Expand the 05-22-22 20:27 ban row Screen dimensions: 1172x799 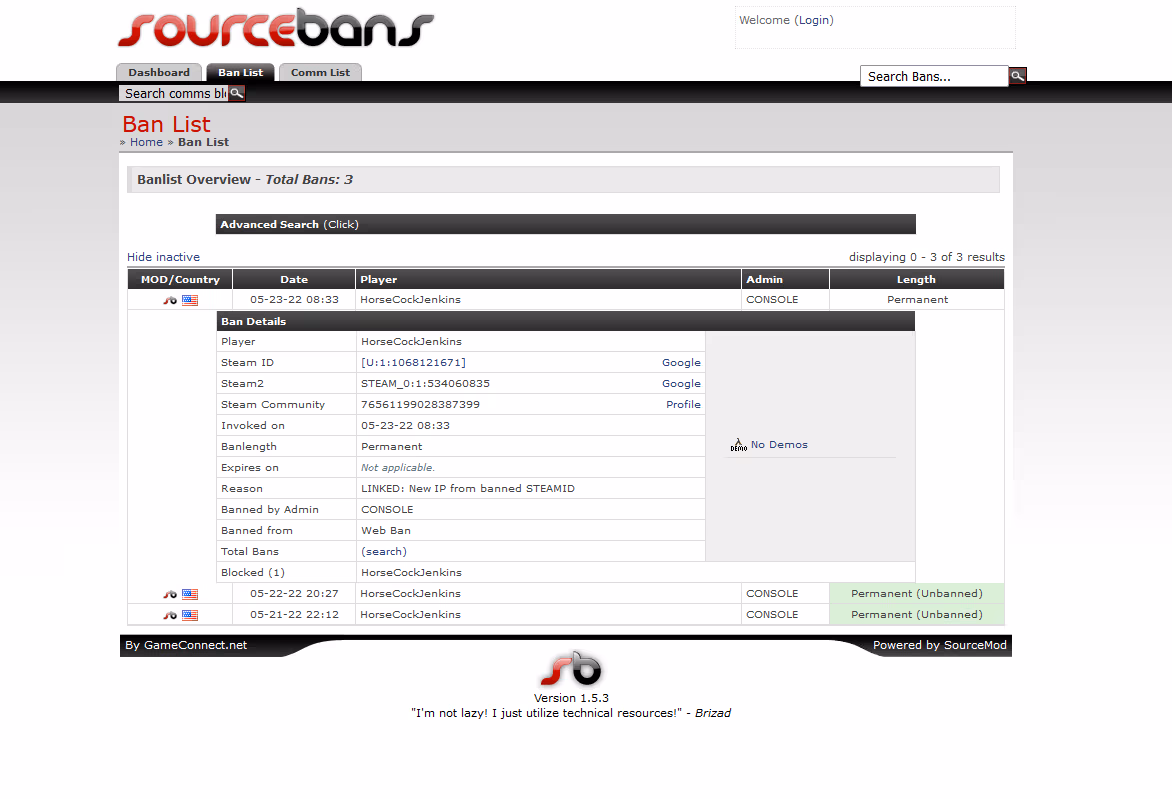[566, 593]
